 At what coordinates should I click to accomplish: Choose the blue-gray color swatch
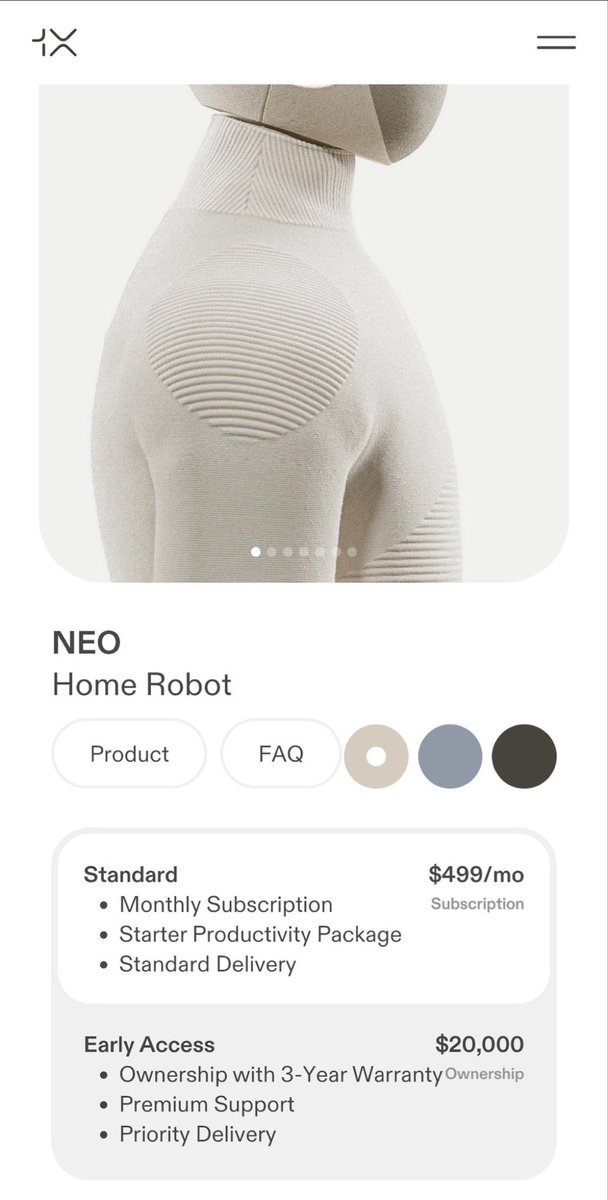click(450, 756)
